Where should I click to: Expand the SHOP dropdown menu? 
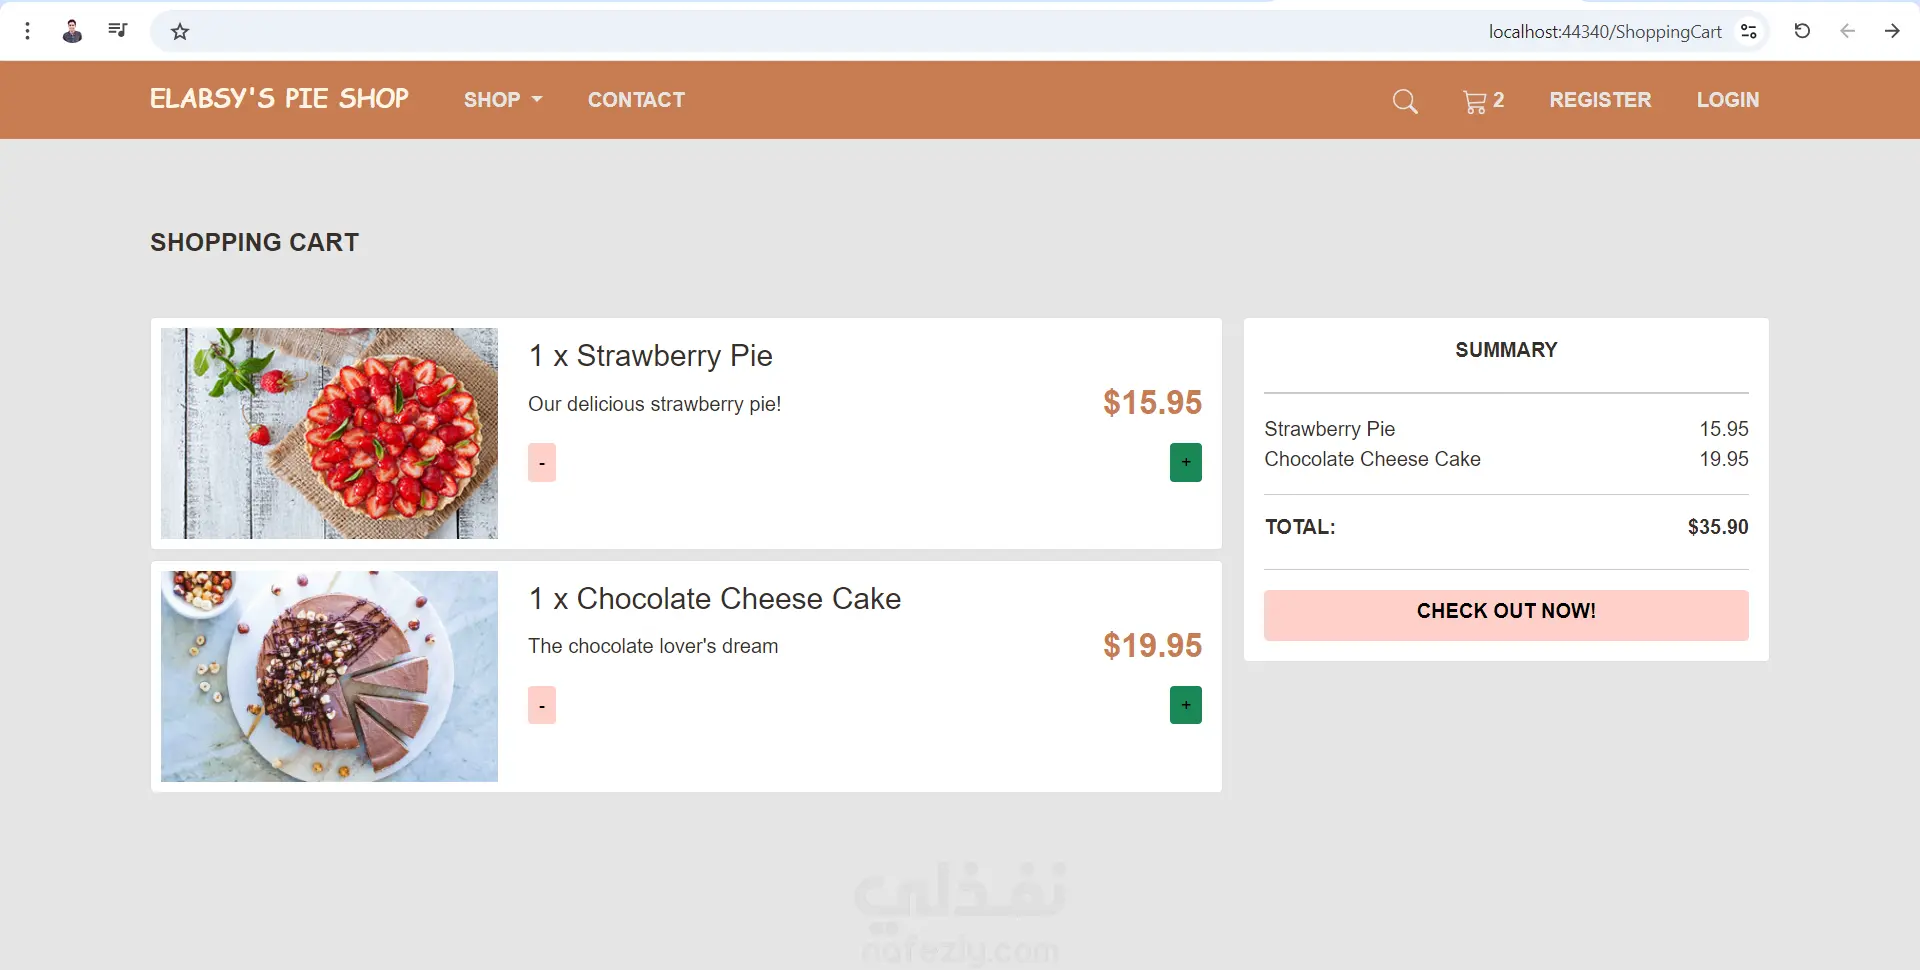(503, 100)
